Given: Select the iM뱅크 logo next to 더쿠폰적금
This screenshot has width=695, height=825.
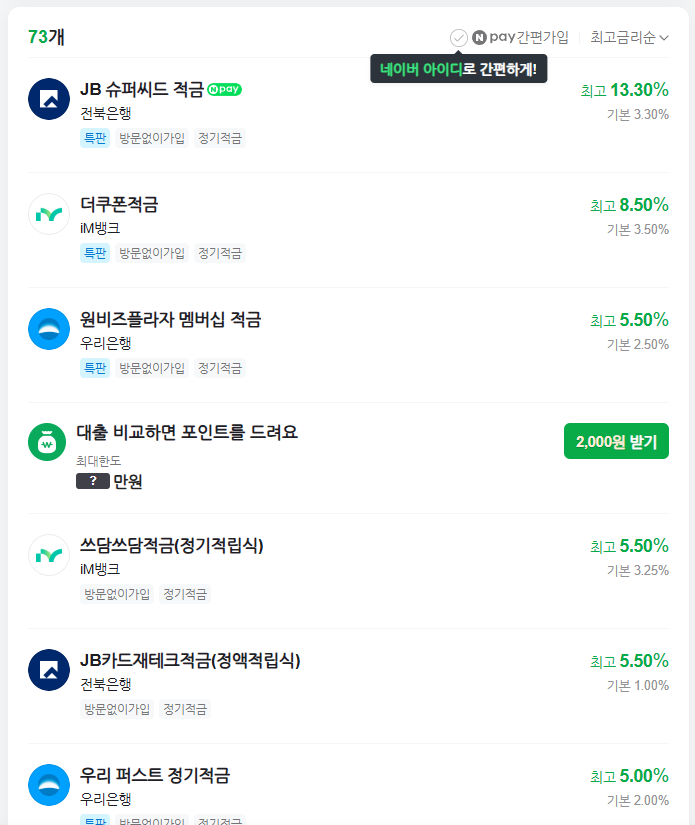Looking at the screenshot, I should (x=48, y=214).
